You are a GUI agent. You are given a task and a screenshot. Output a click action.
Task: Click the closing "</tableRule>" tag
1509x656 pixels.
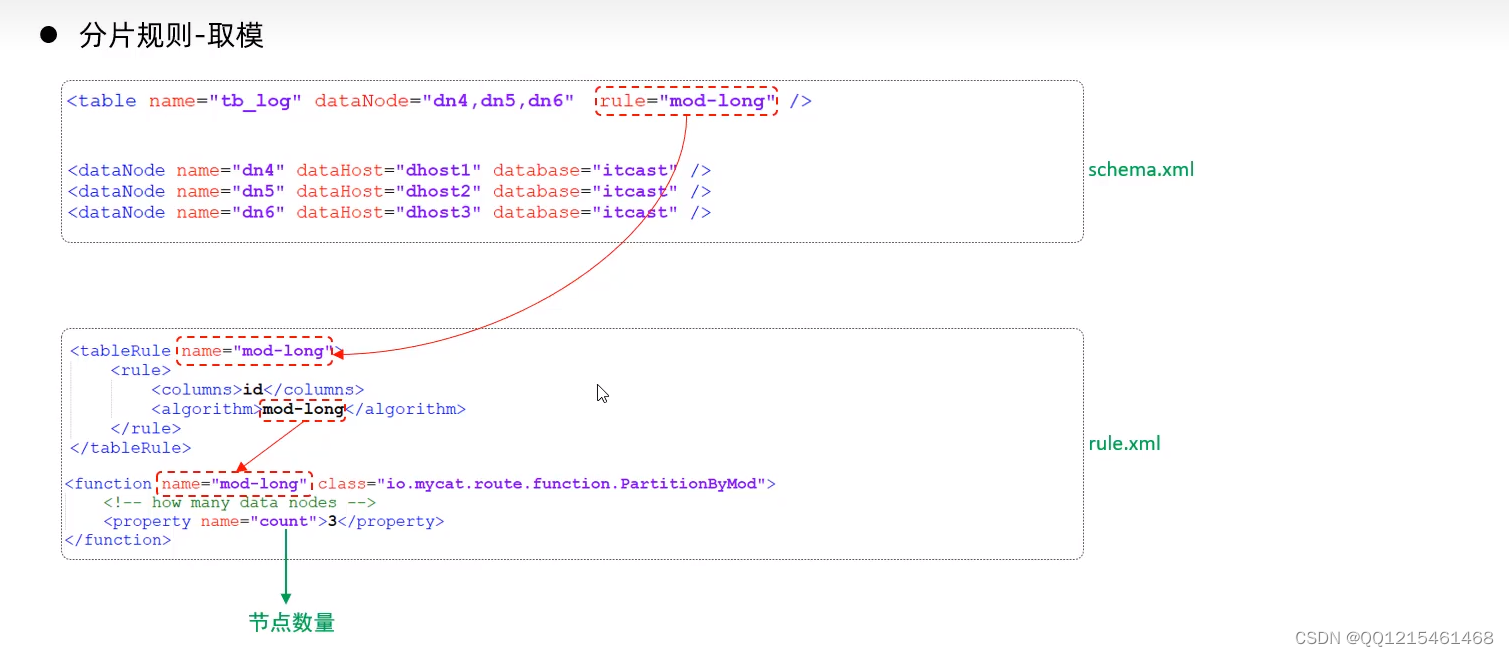pos(131,448)
